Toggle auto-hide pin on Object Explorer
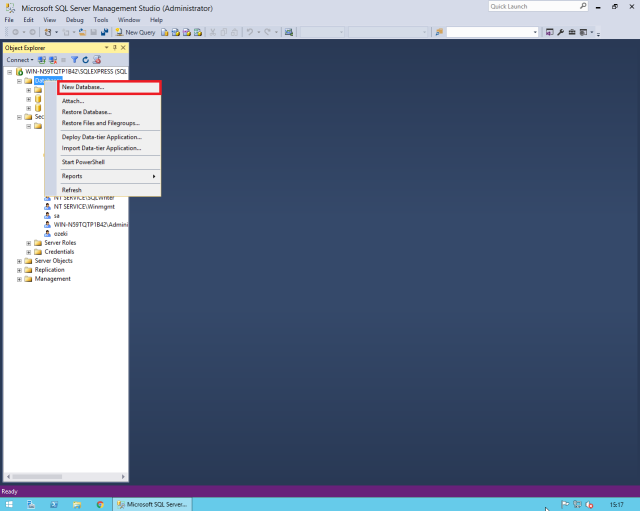The width and height of the screenshot is (640, 511). click(x=115, y=48)
